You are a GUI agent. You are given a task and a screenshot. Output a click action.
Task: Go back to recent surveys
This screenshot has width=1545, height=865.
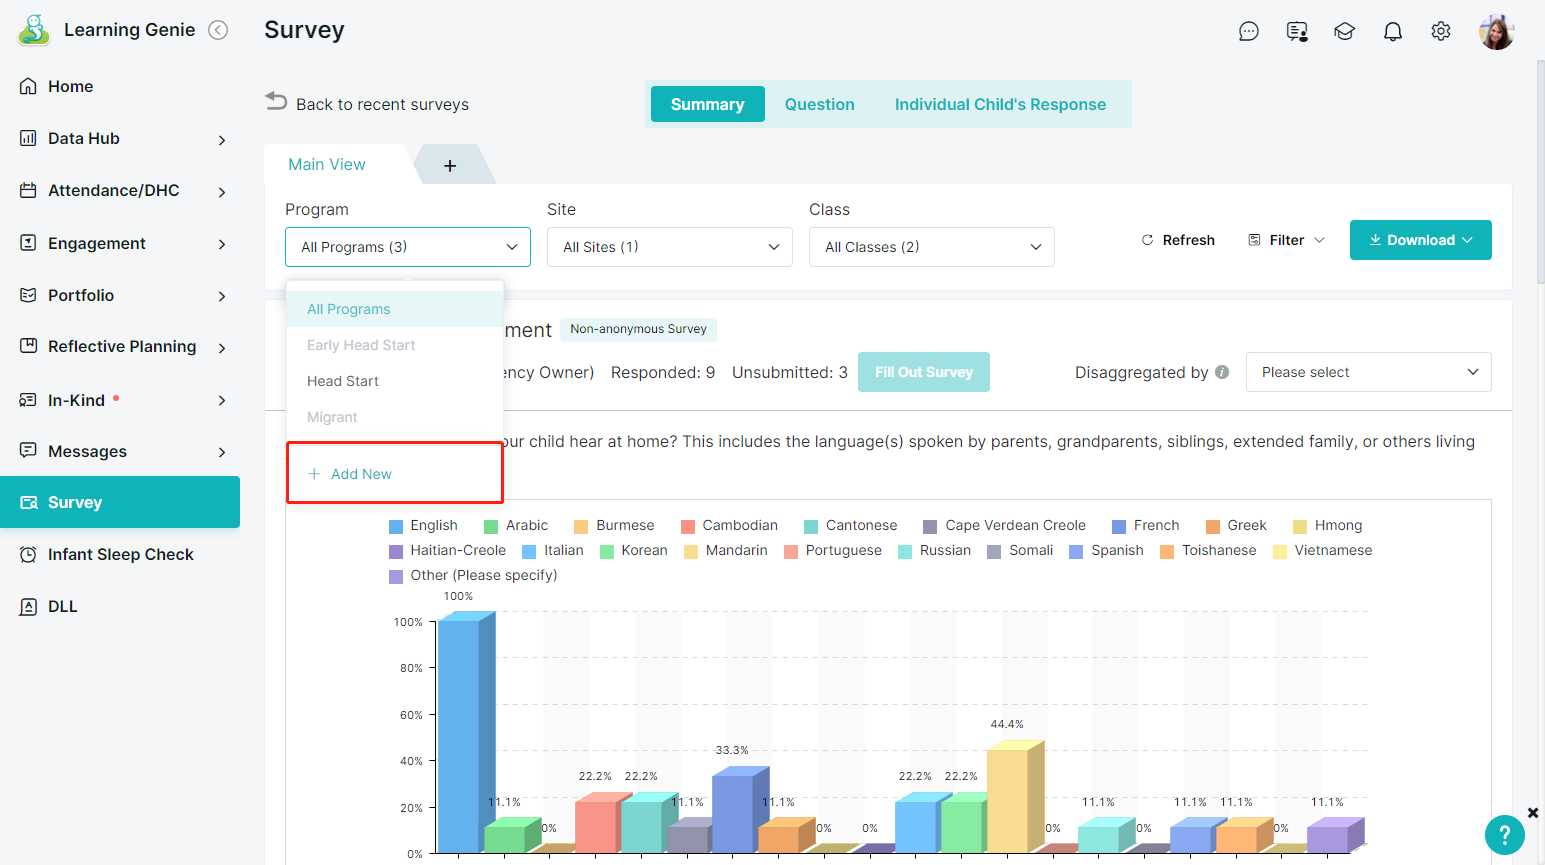coord(367,104)
